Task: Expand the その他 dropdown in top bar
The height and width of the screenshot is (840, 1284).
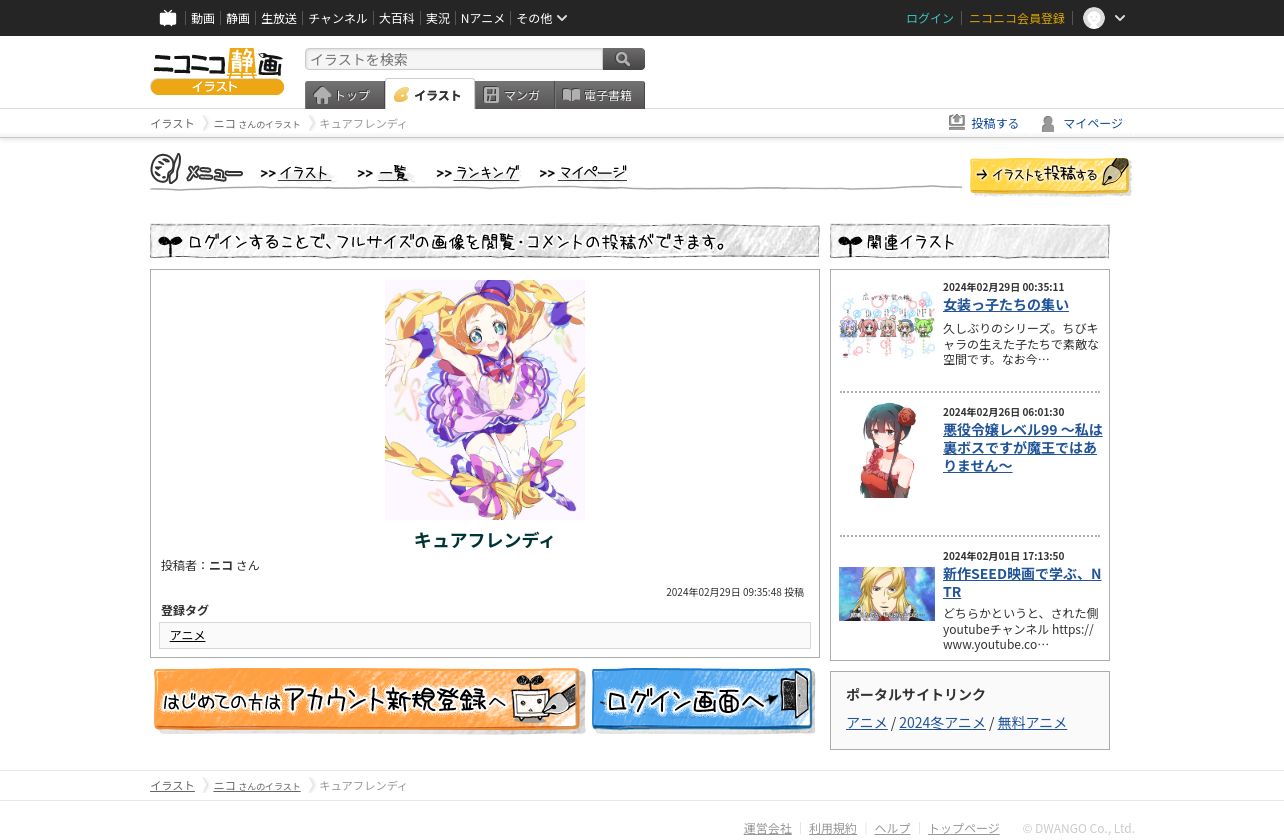Action: tap(542, 18)
